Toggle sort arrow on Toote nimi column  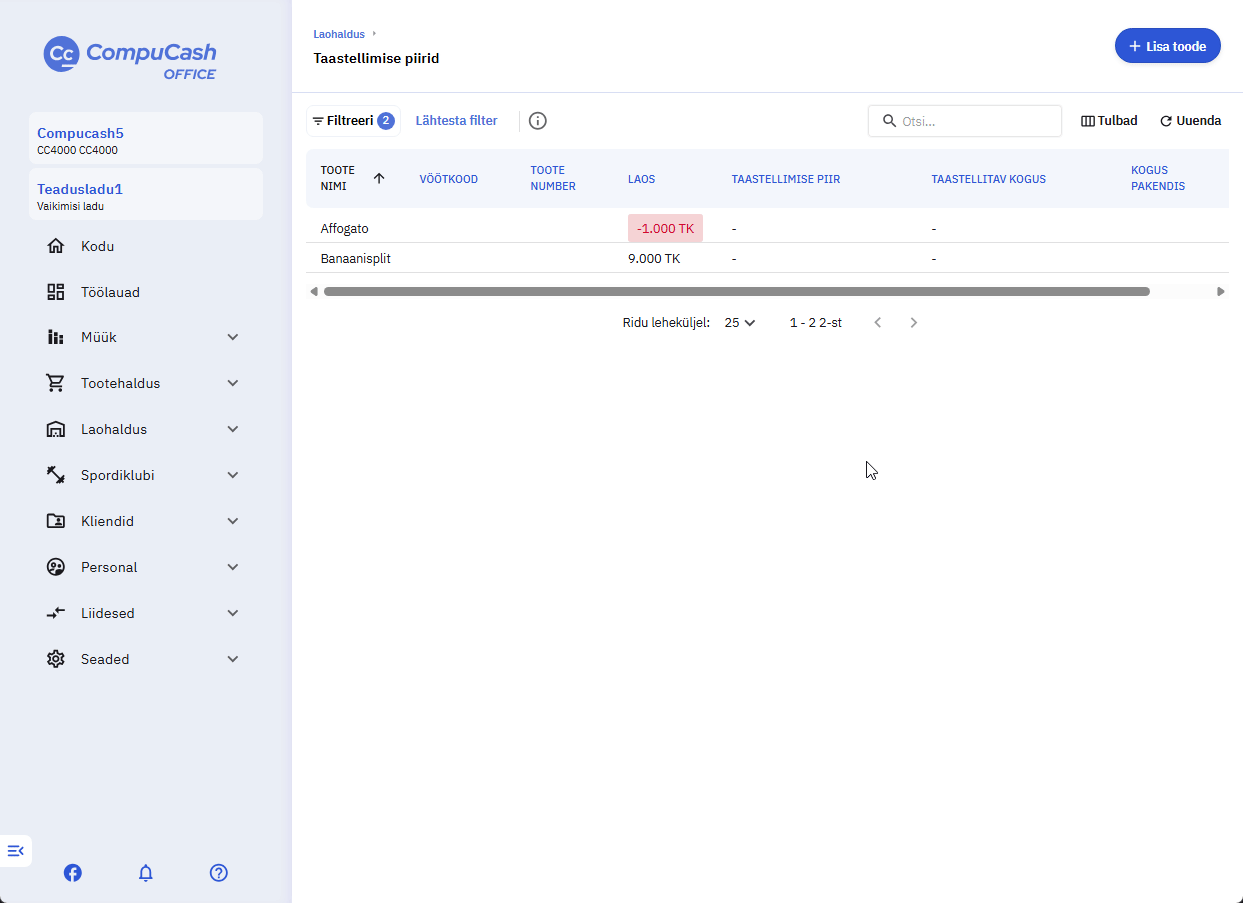[x=379, y=178]
